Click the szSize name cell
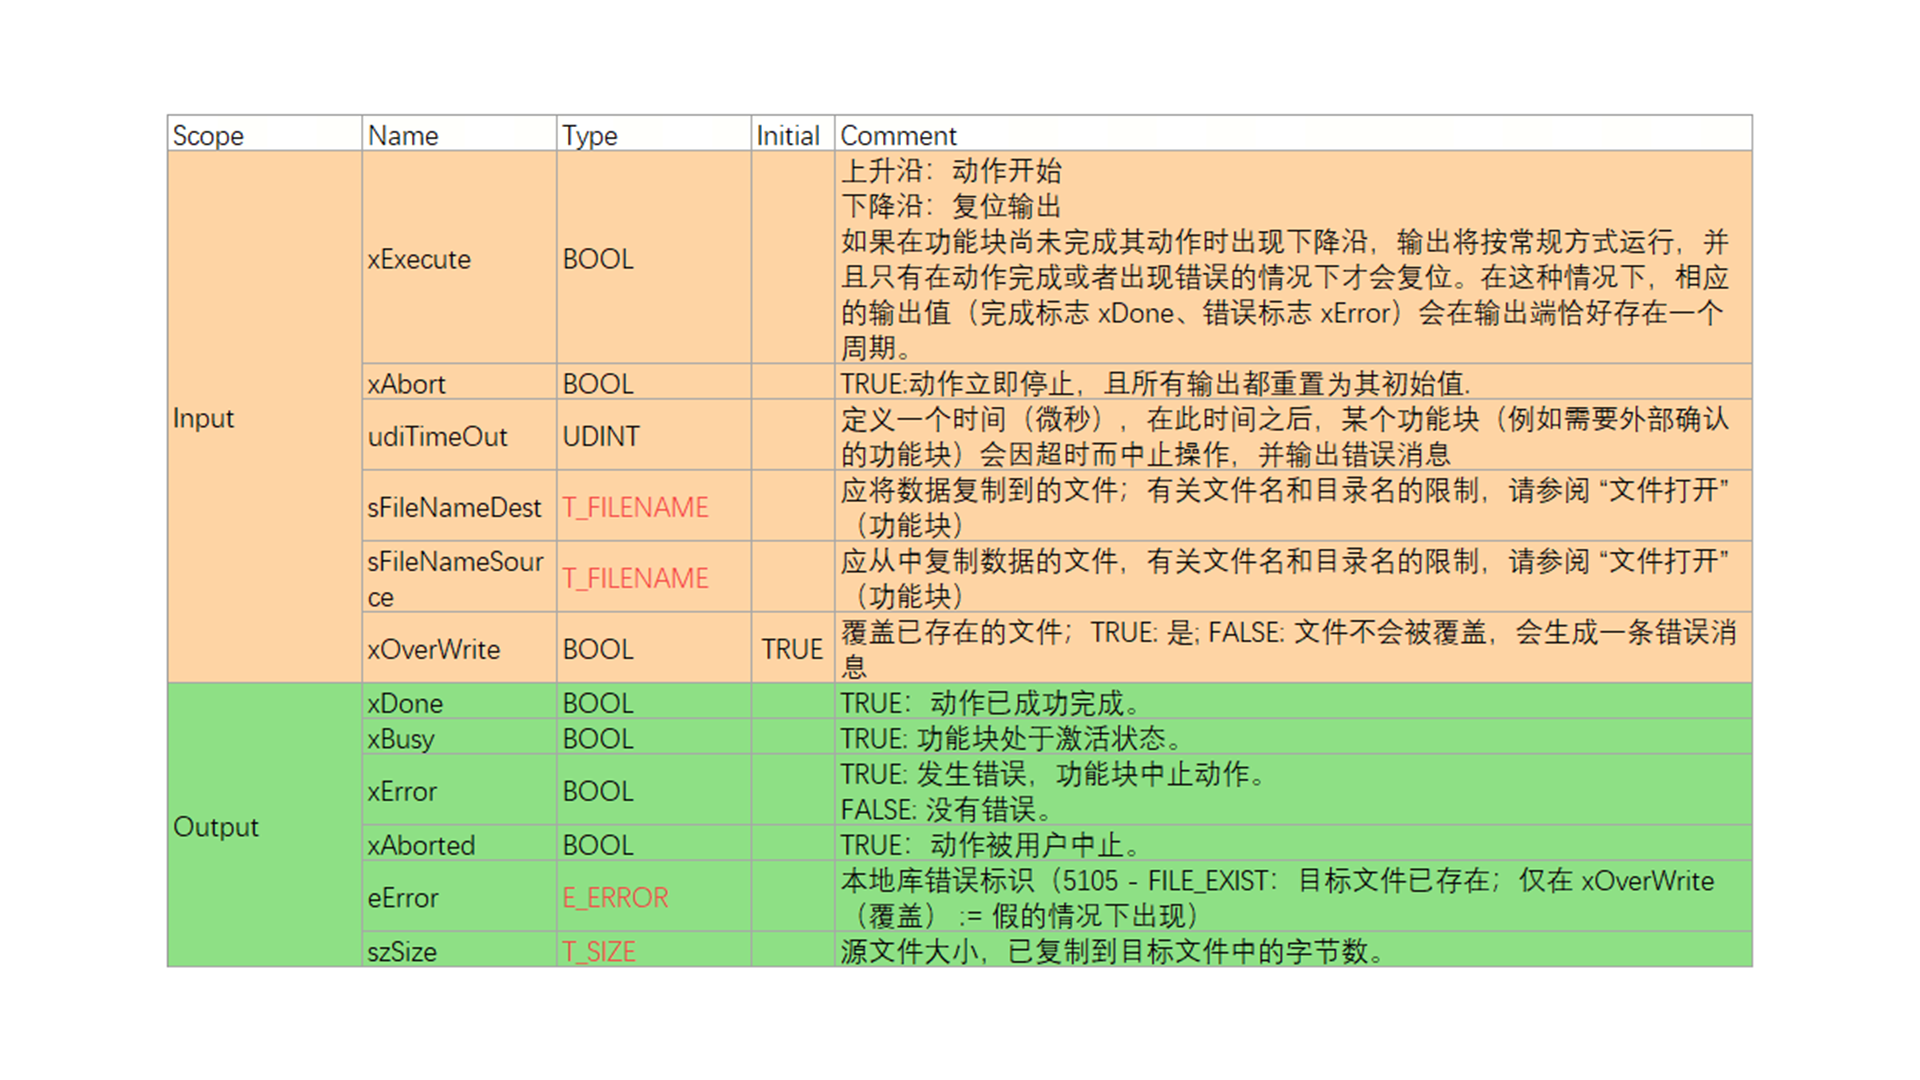 click(402, 951)
